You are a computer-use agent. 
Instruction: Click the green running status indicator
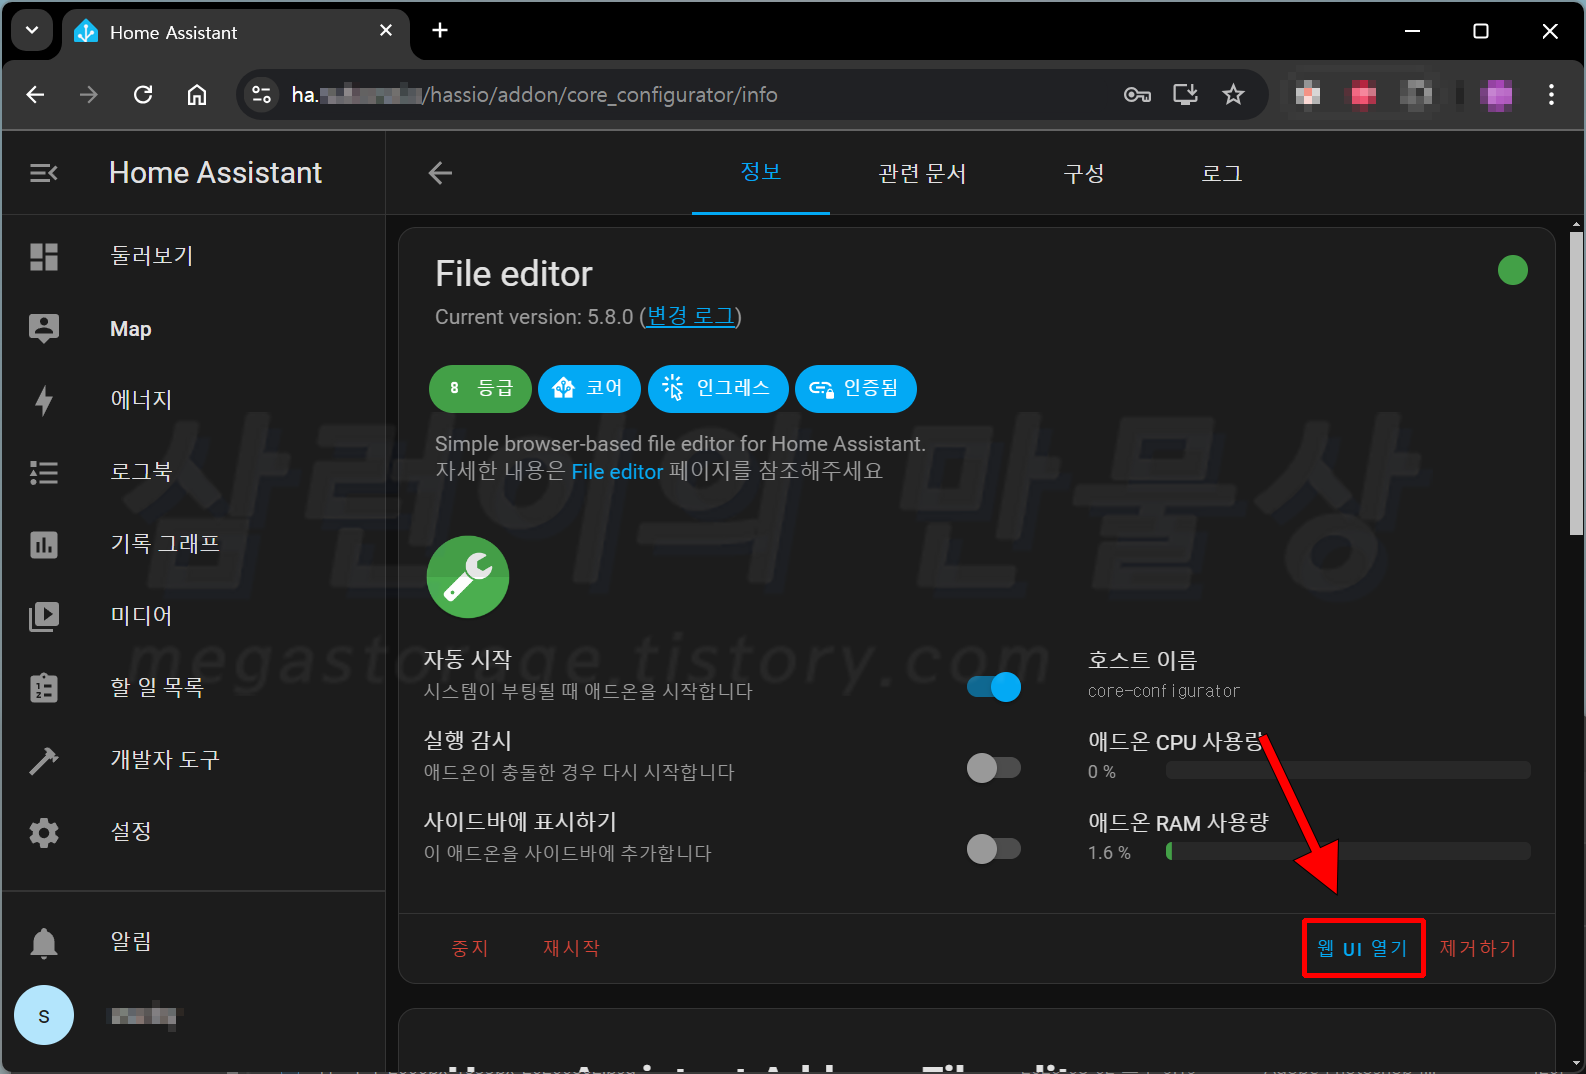click(x=1513, y=270)
